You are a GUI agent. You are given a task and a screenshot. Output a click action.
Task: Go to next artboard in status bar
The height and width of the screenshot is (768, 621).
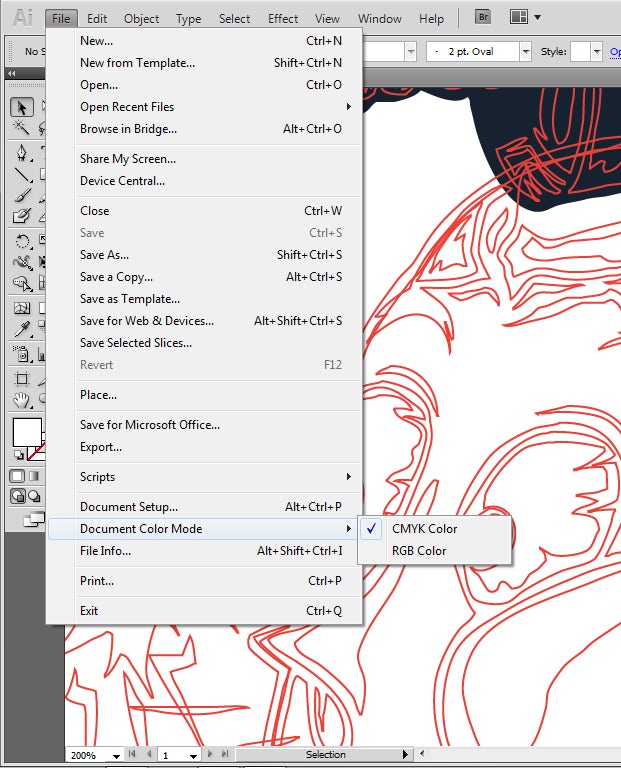pyautogui.click(x=210, y=755)
